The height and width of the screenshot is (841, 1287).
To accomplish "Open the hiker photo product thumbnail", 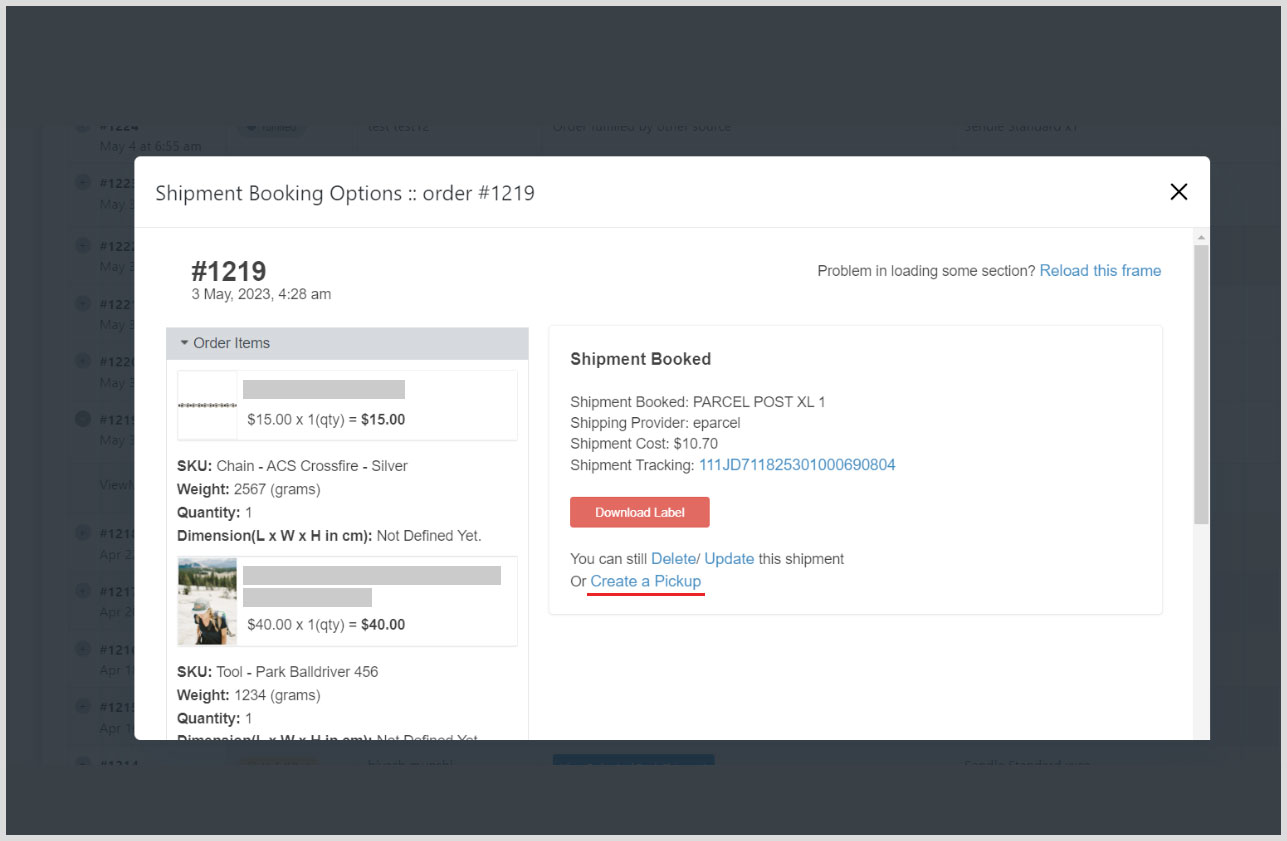I will click(x=207, y=601).
